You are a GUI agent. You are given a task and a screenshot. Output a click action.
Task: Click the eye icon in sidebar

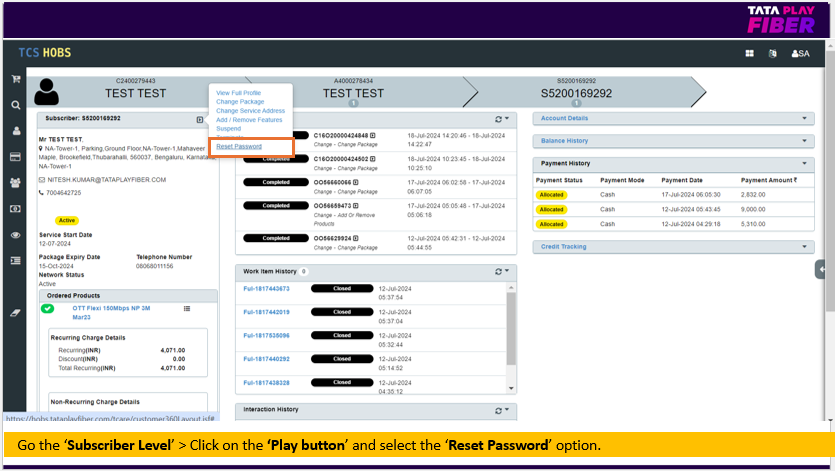[x=15, y=235]
